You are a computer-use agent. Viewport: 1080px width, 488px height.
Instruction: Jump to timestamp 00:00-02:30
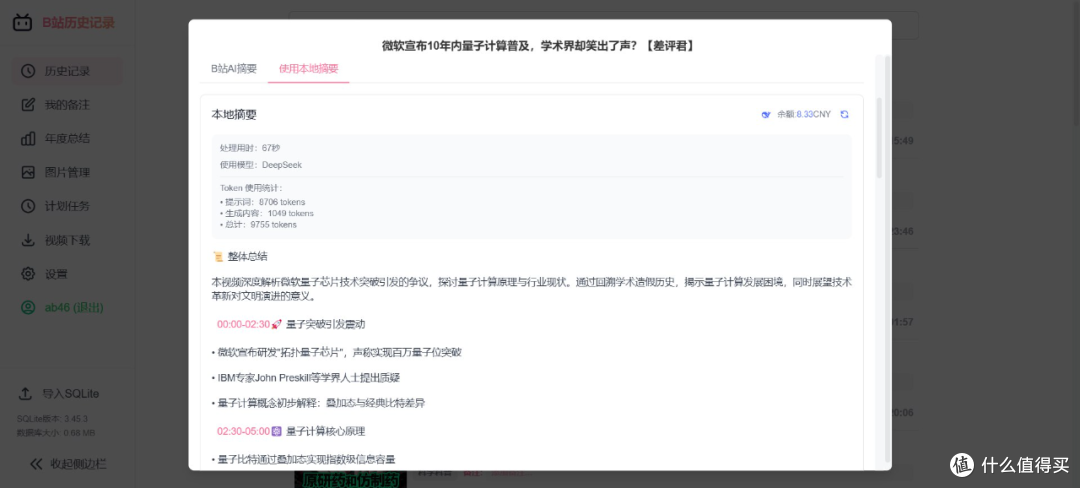(243, 324)
